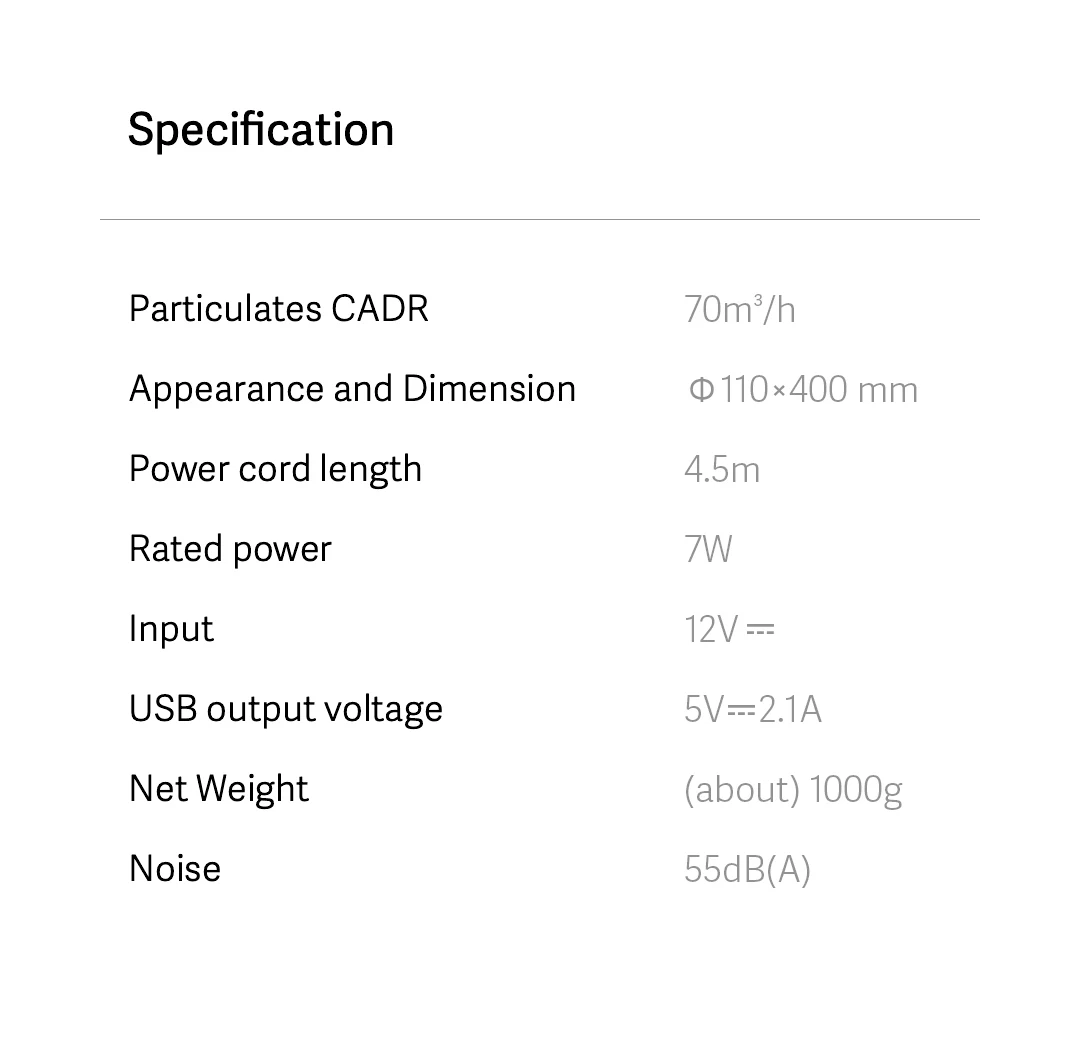Click the 55dB(A) noise value

tap(747, 870)
